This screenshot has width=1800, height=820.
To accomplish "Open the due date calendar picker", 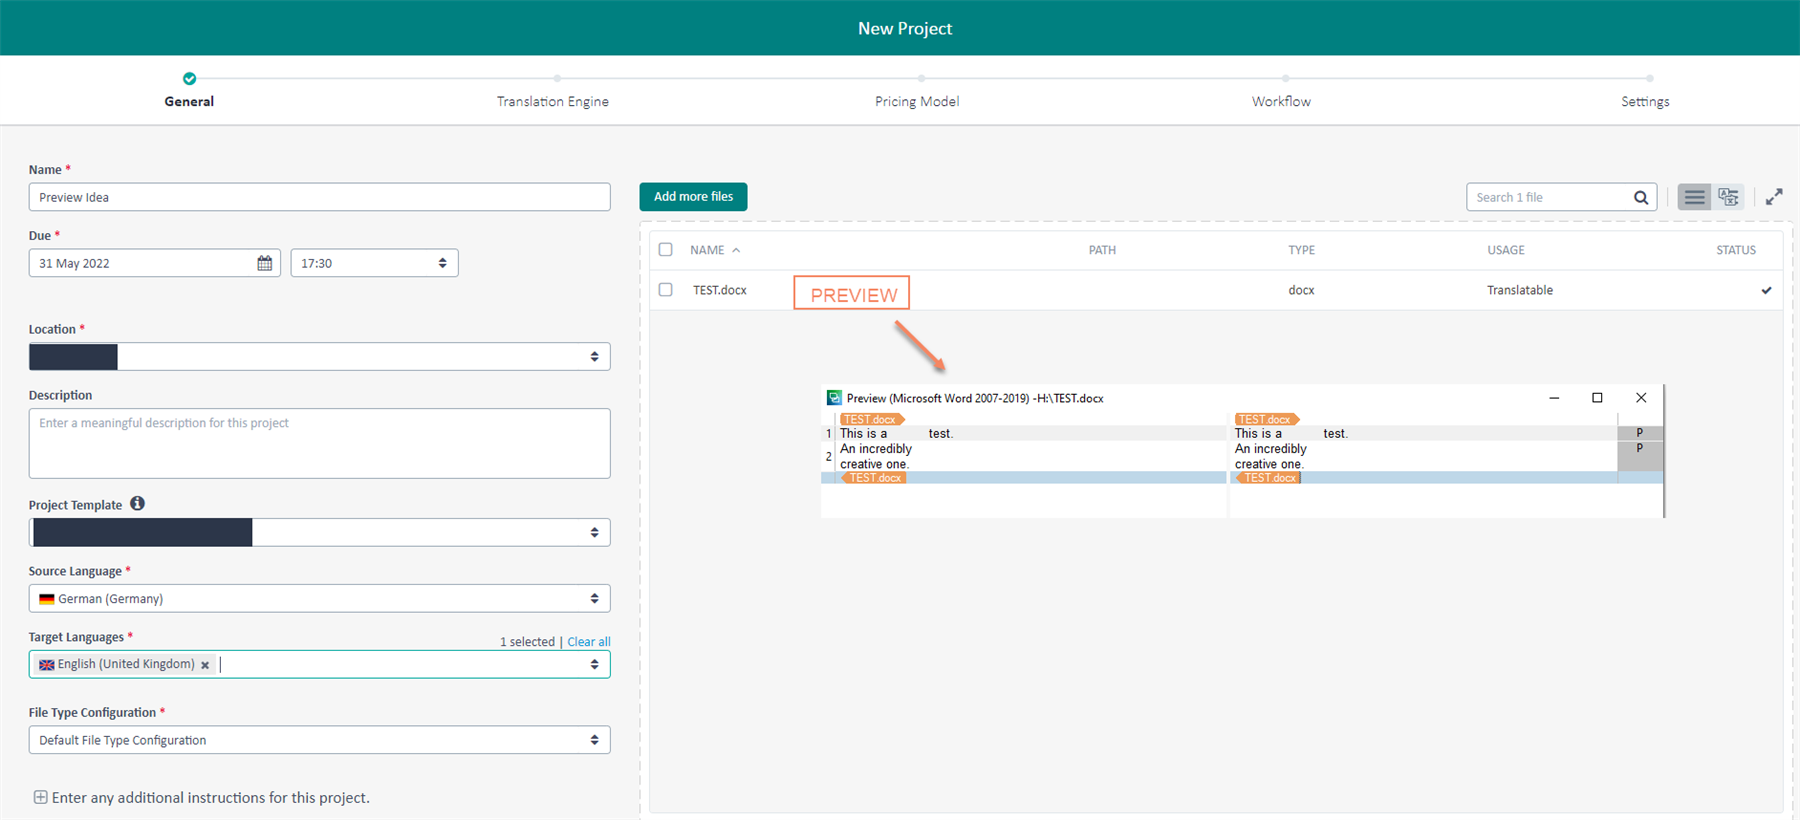I will coord(264,263).
